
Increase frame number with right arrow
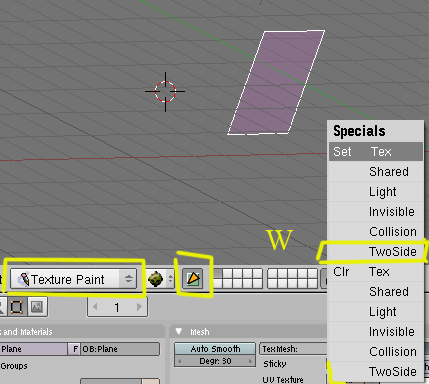pos(139,307)
